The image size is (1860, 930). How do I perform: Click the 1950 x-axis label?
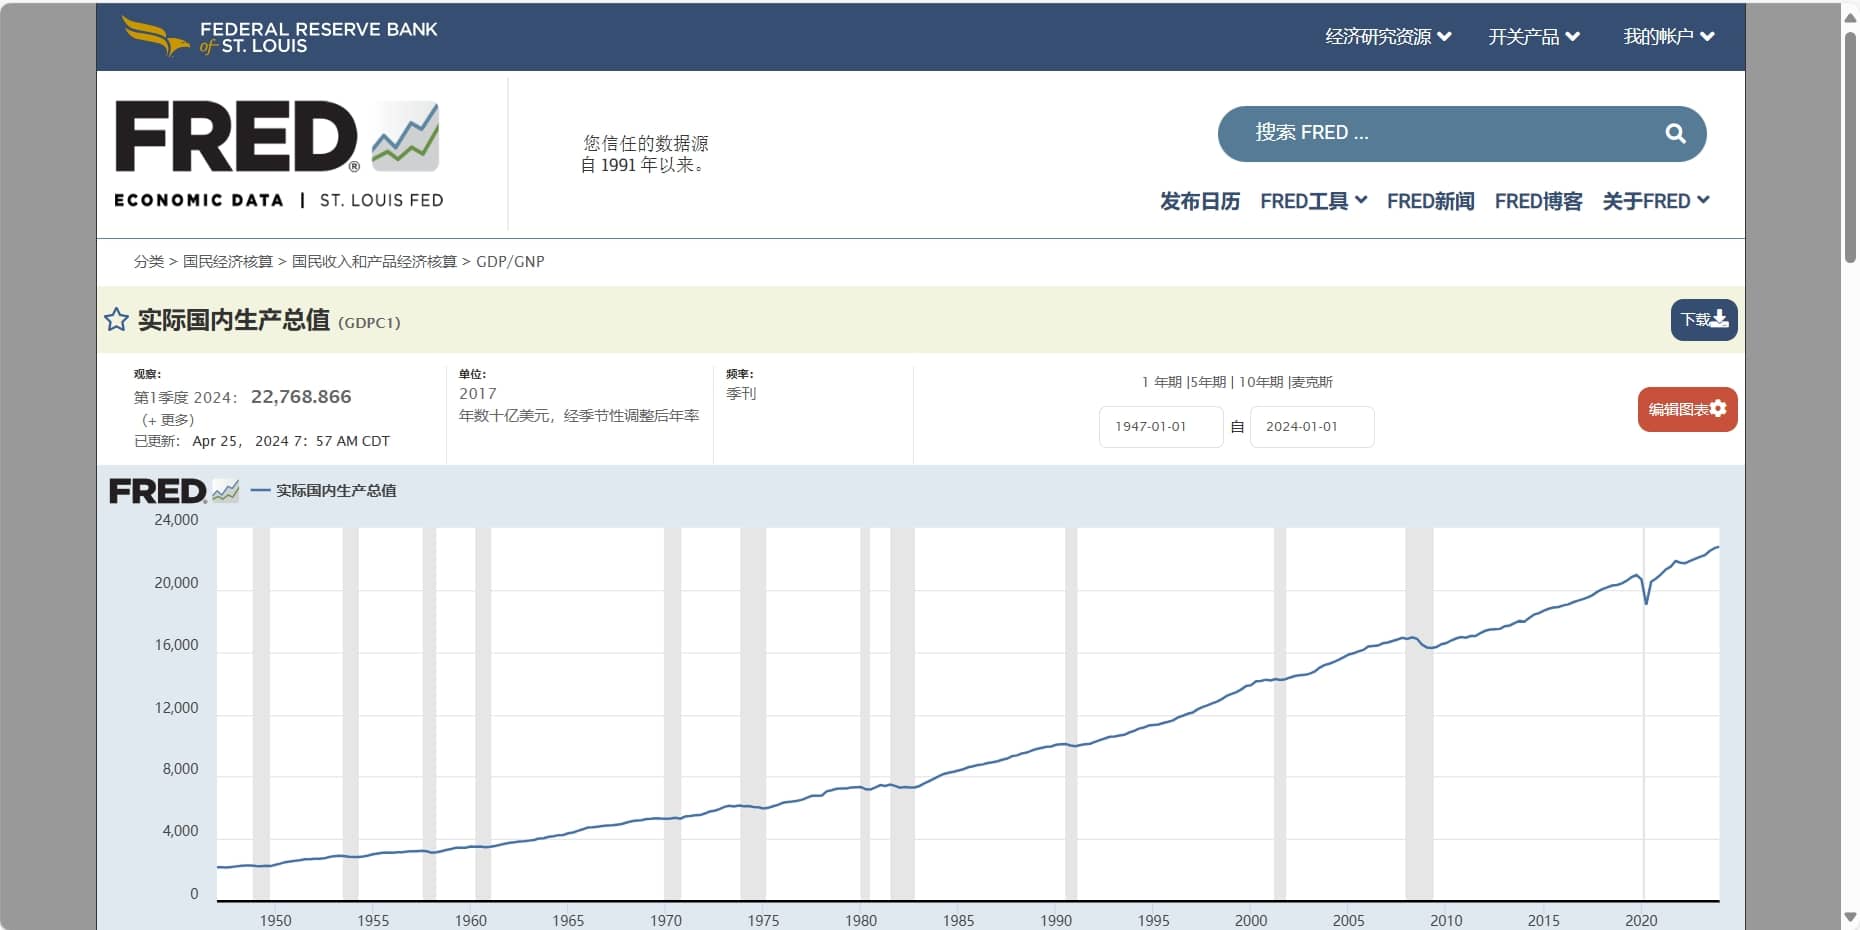[x=276, y=920]
